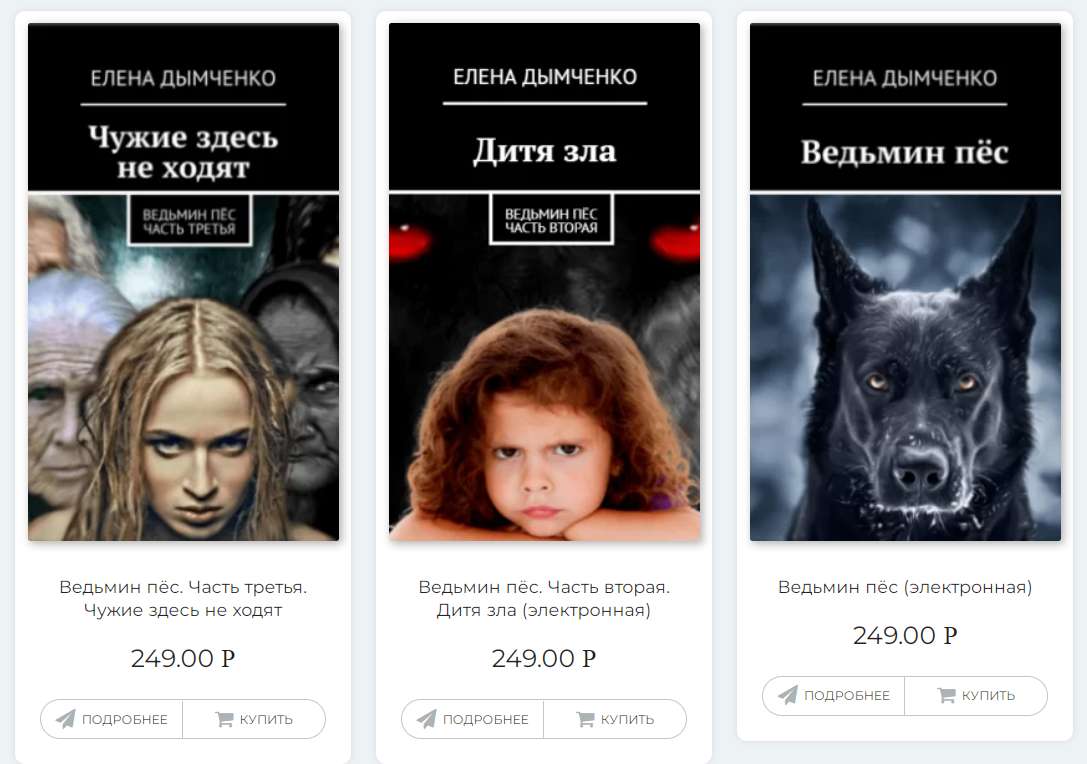This screenshot has width=1087, height=764.
Task: Click cart icon for Ведьмин пёс (электронная)
Action: 946,695
